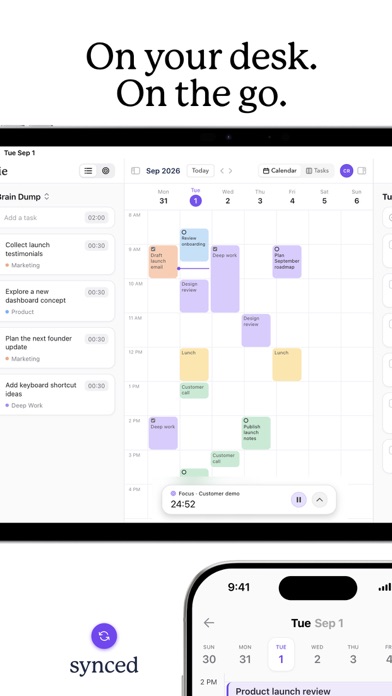This screenshot has height=696, width=392.
Task: Click Marketing tag dot on Collect launch testimonials
Action: click(x=7, y=265)
